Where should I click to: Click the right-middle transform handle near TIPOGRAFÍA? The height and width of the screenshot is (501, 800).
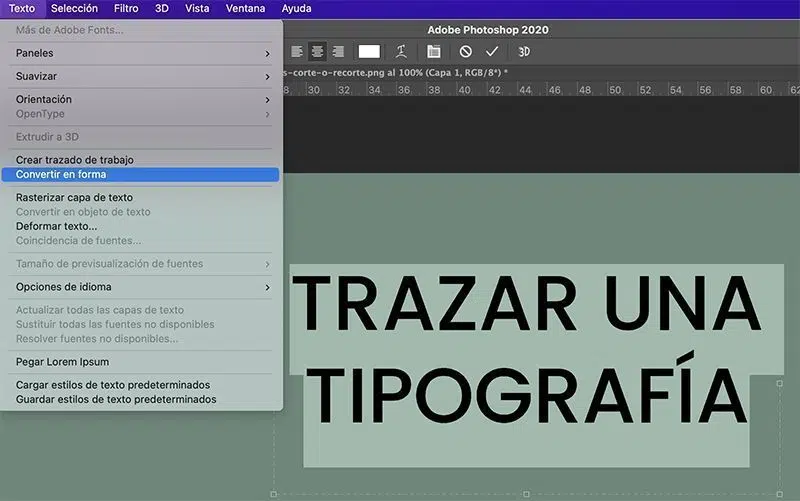[780, 383]
